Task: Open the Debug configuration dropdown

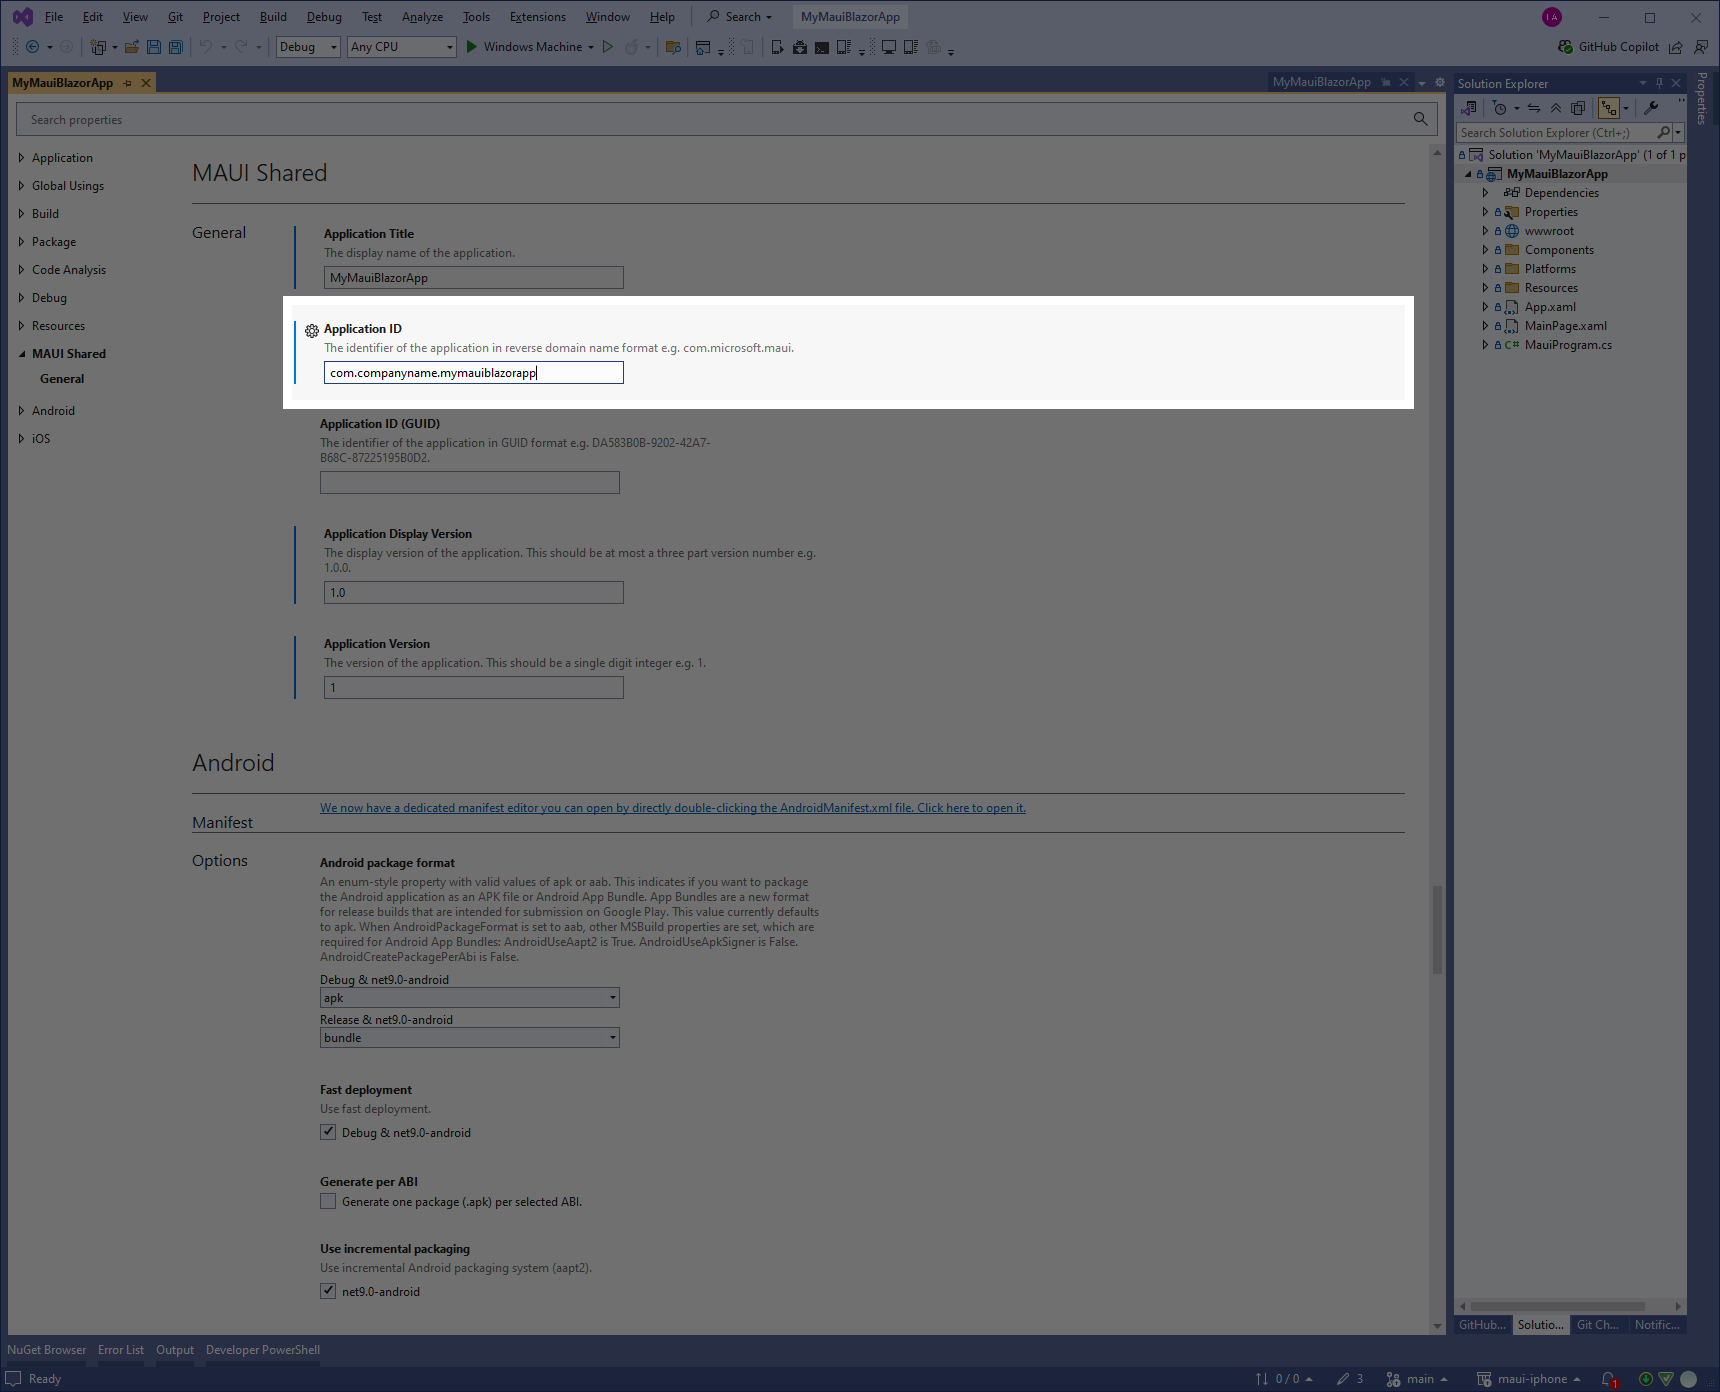Action: click(308, 47)
